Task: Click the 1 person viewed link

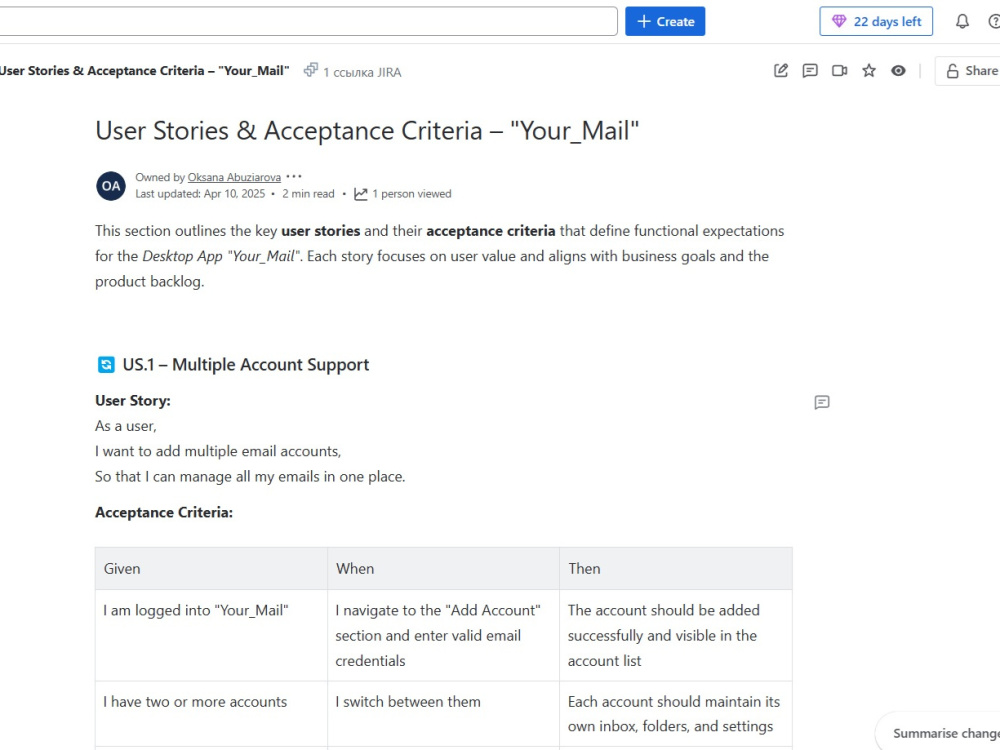Action: point(412,194)
